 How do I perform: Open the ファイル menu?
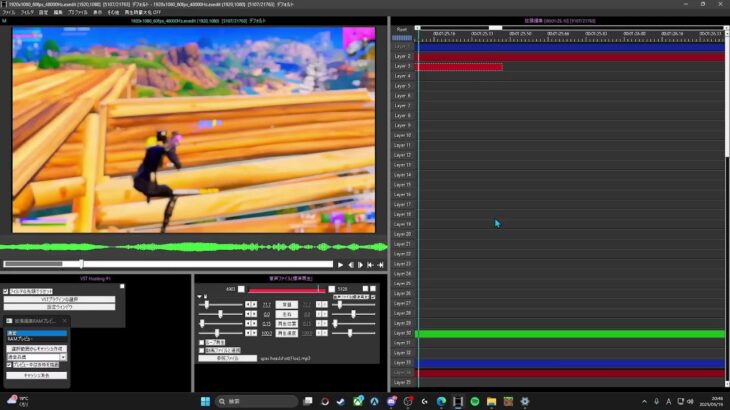click(x=8, y=12)
